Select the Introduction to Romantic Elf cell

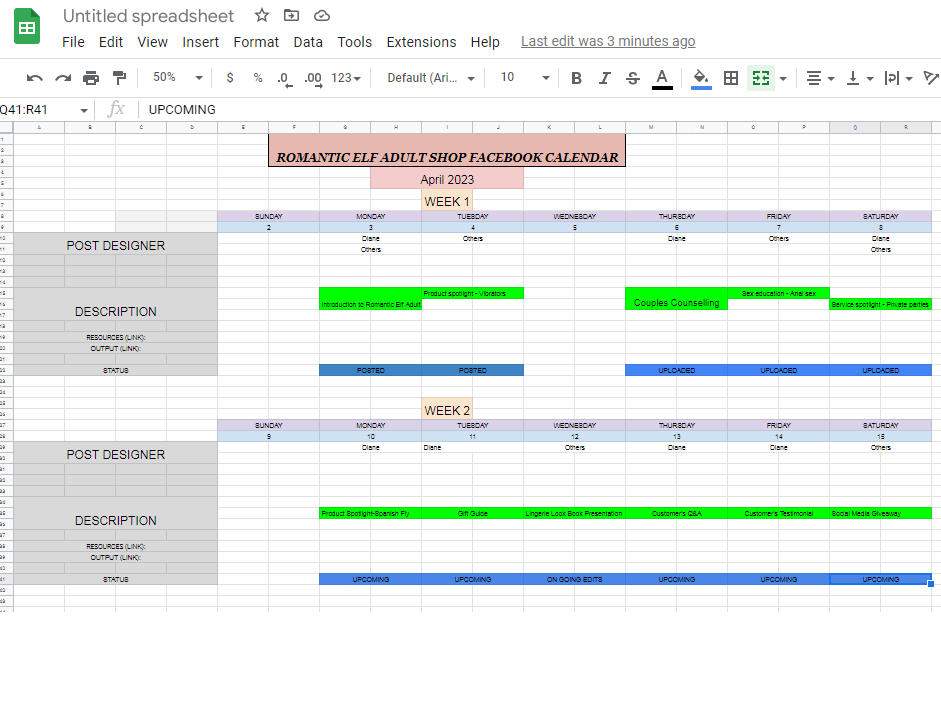[x=370, y=299]
